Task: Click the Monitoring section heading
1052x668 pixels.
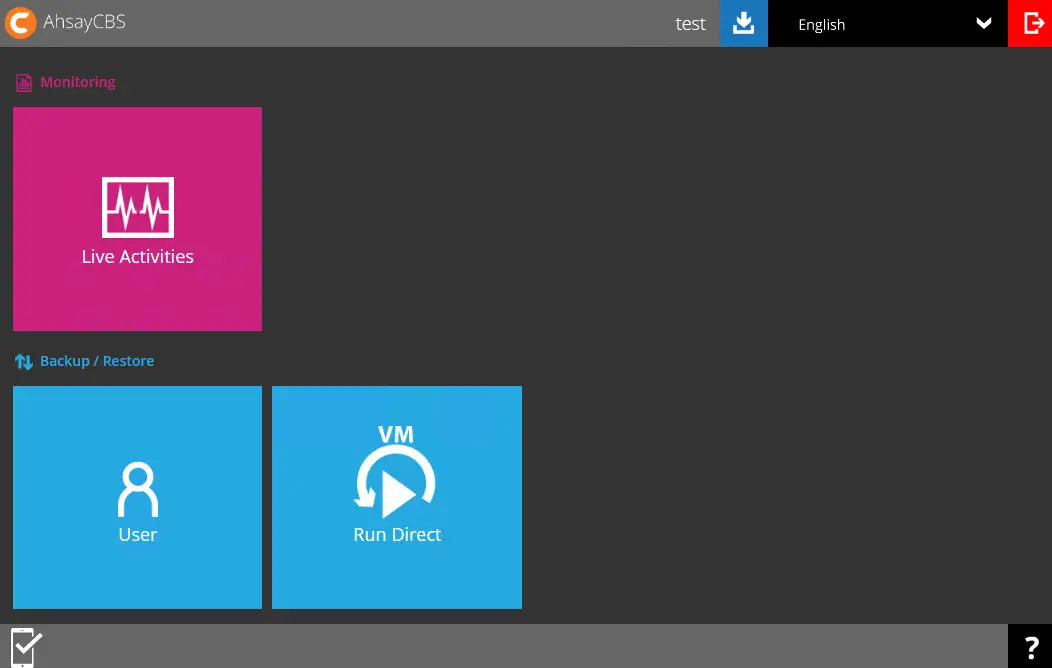Action: tap(78, 82)
